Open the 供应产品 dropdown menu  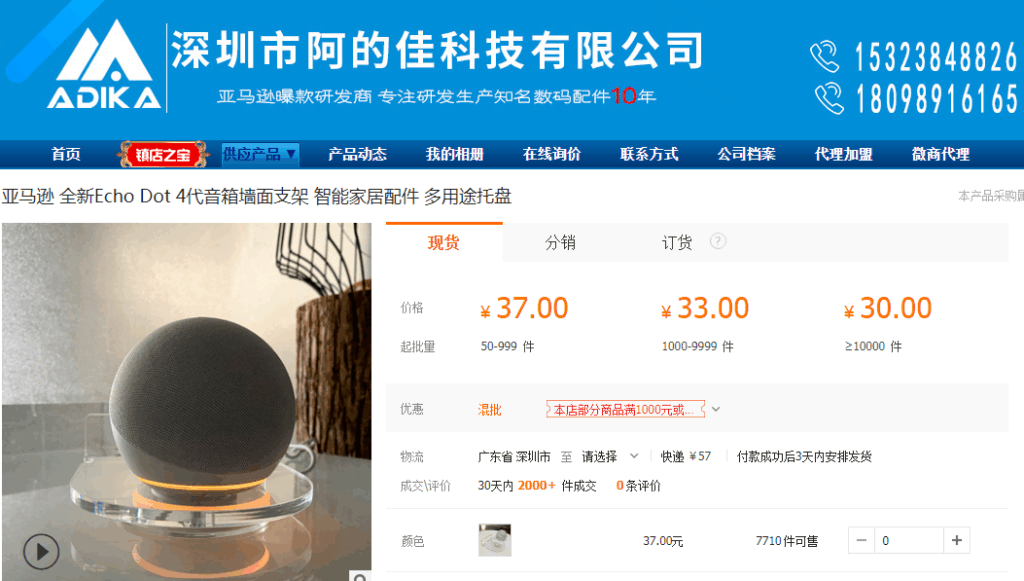coord(260,154)
